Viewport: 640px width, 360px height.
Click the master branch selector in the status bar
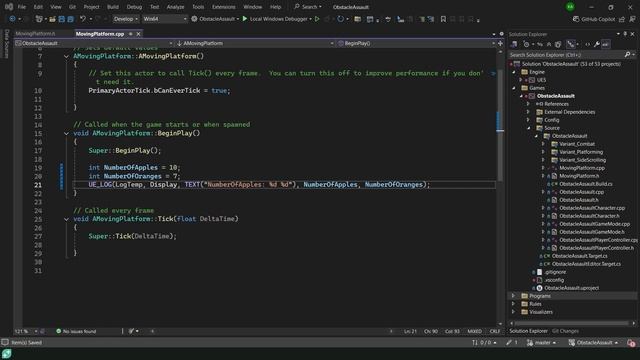(542, 342)
